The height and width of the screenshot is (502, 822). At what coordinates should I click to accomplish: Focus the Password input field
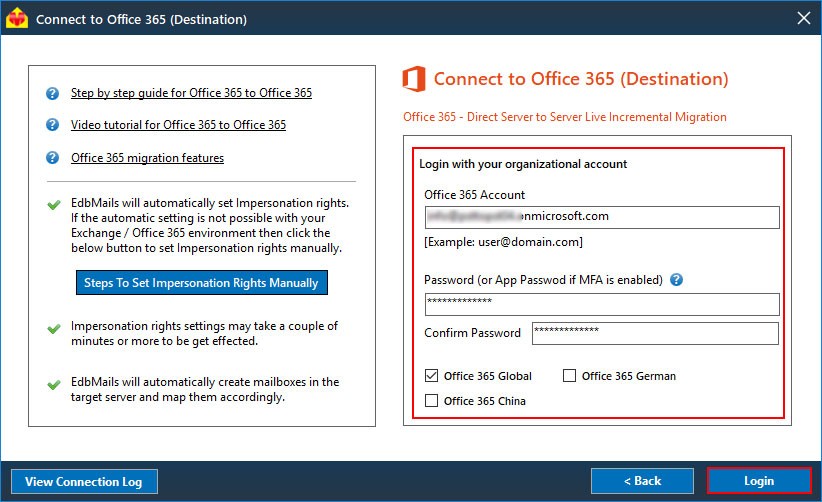point(602,304)
